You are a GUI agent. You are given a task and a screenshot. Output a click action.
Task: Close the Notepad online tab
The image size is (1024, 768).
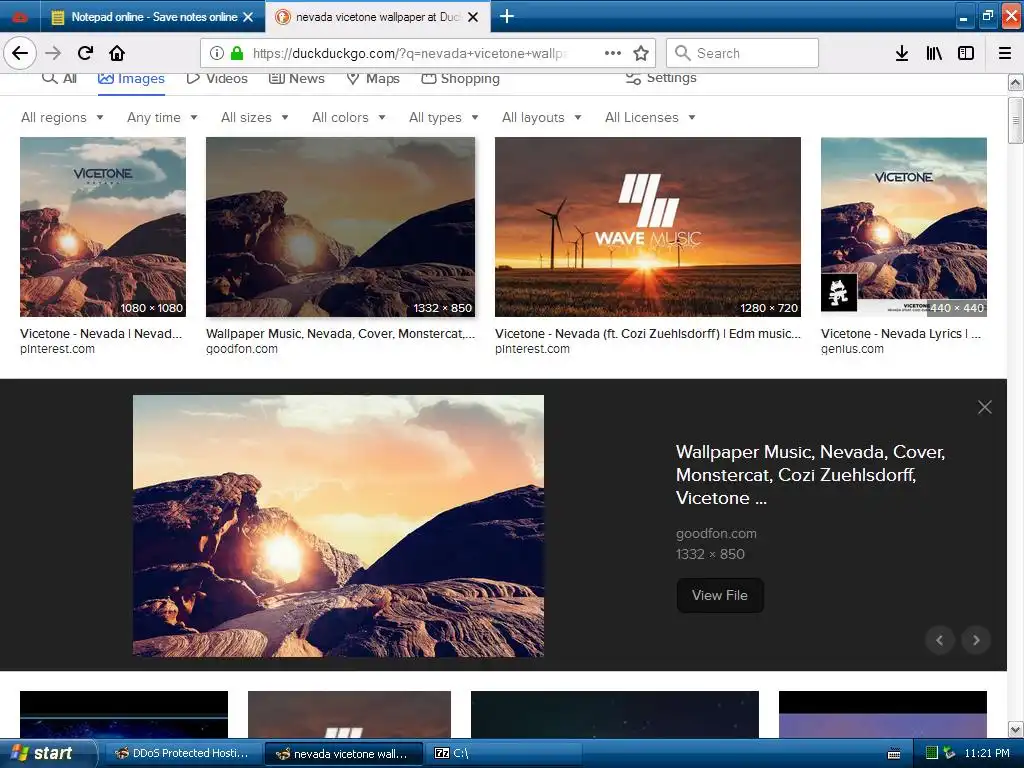[x=248, y=17]
